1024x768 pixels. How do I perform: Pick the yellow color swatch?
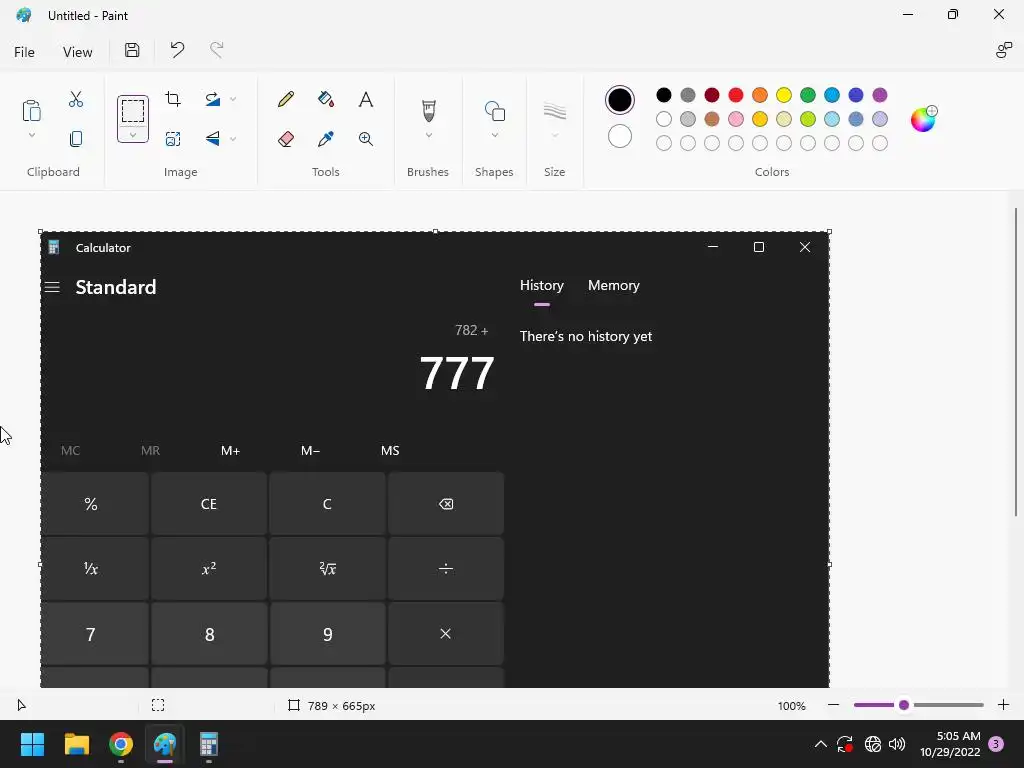pos(784,95)
